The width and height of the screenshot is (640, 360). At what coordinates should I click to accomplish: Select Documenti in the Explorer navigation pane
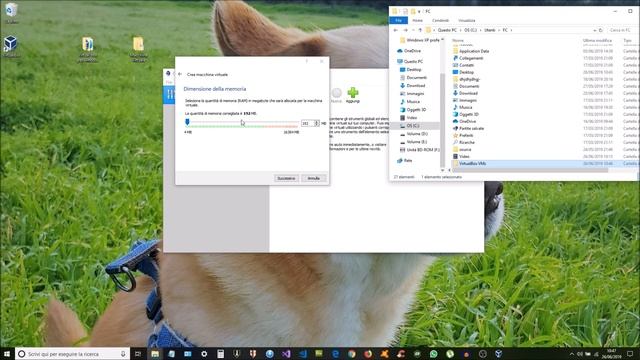tap(416, 78)
